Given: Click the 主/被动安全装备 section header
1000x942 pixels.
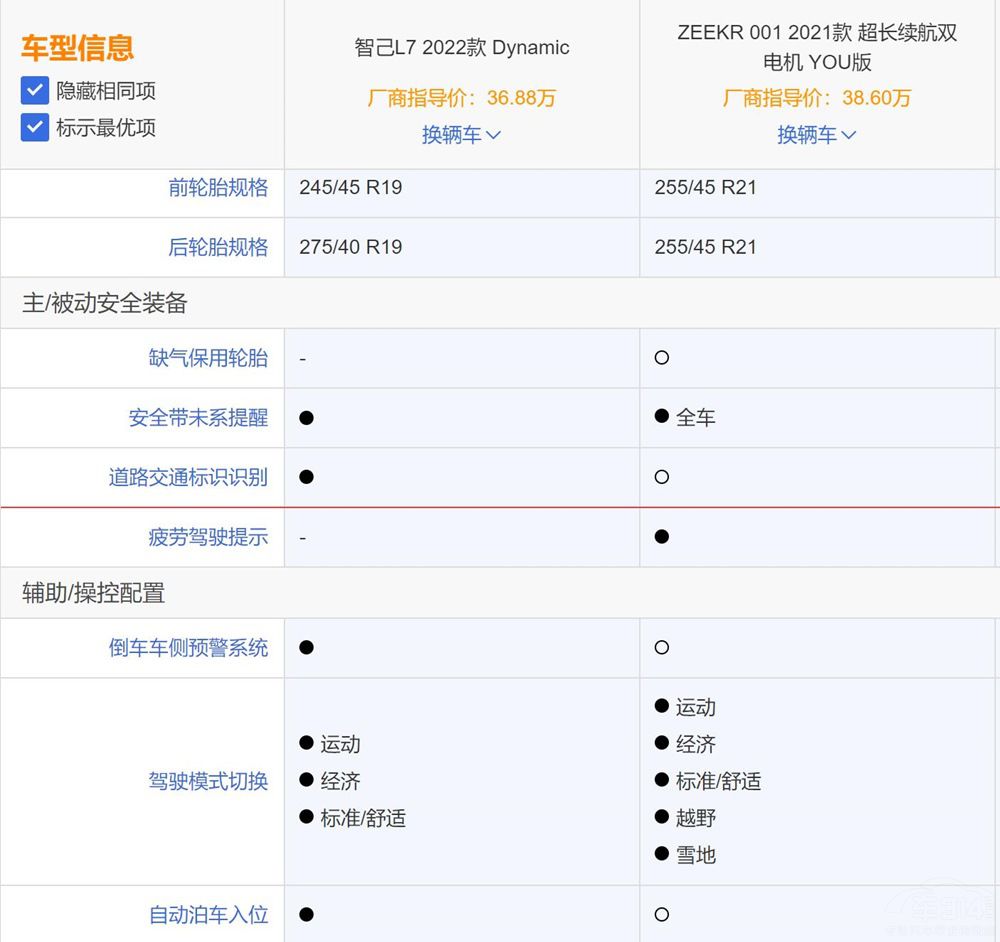Looking at the screenshot, I should tap(105, 303).
